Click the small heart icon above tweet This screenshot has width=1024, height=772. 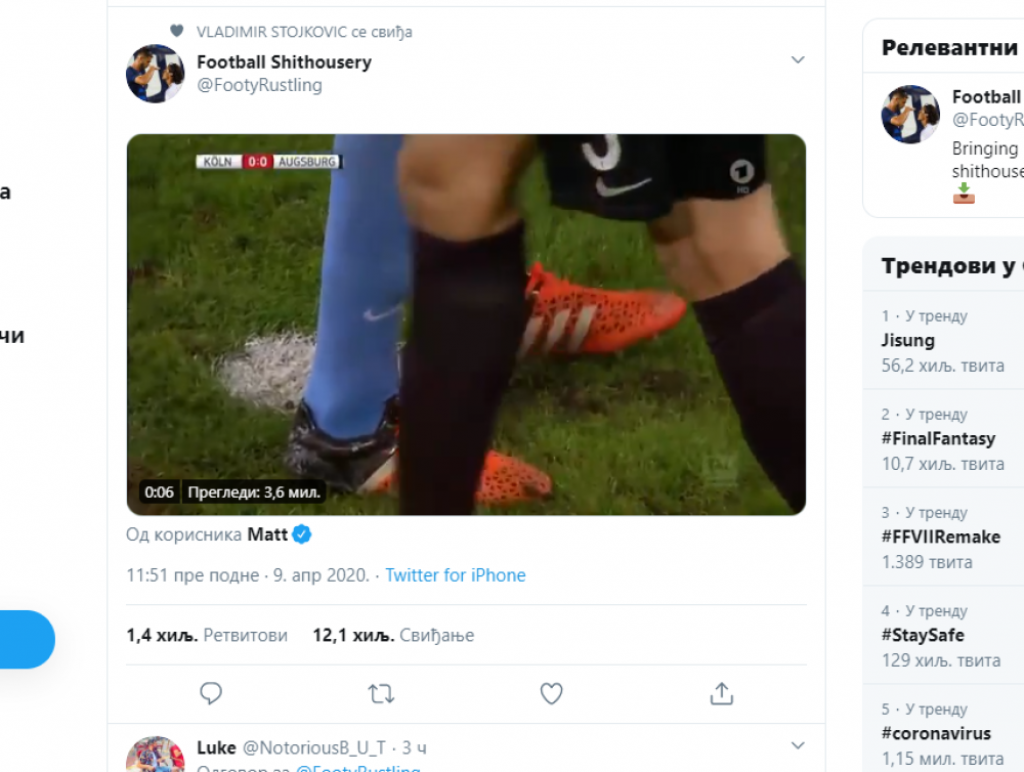click(177, 31)
